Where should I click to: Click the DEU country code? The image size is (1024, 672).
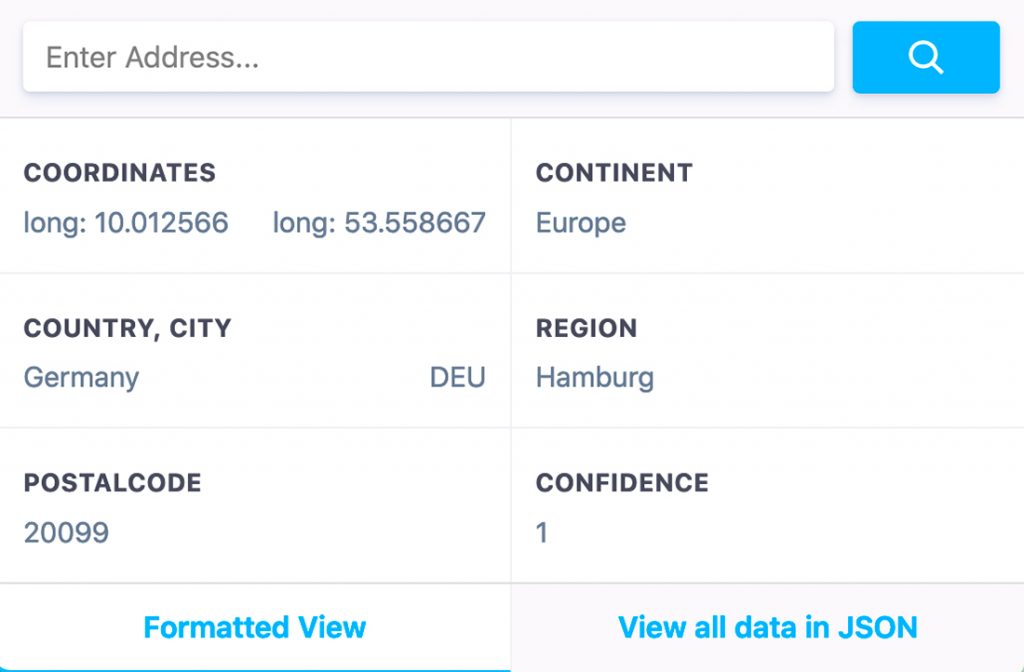tap(457, 377)
